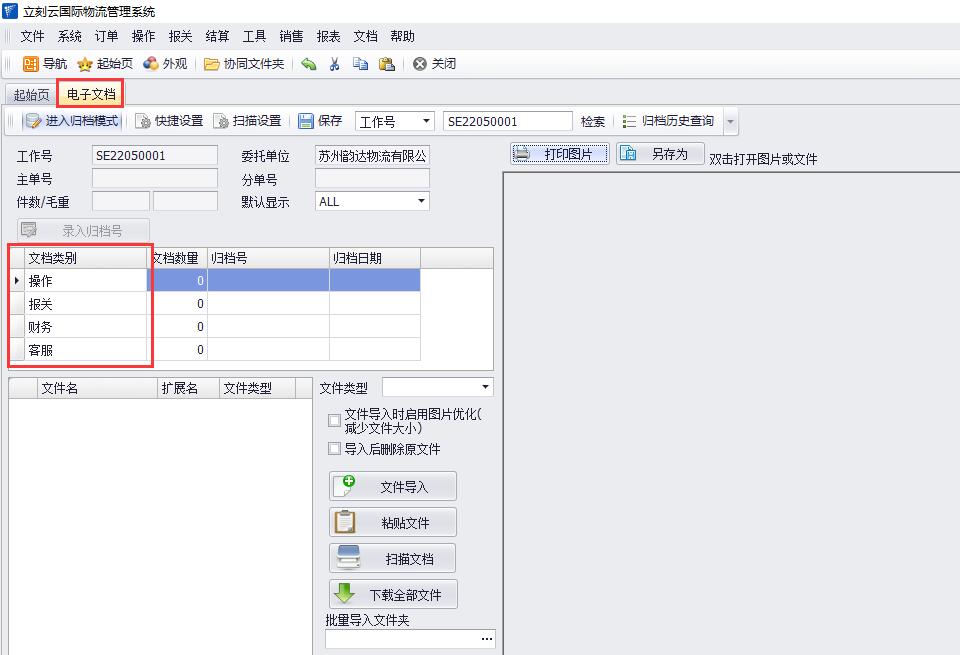Click the 导航 navigation toolbar icon
Image resolution: width=960 pixels, height=655 pixels.
pos(31,64)
